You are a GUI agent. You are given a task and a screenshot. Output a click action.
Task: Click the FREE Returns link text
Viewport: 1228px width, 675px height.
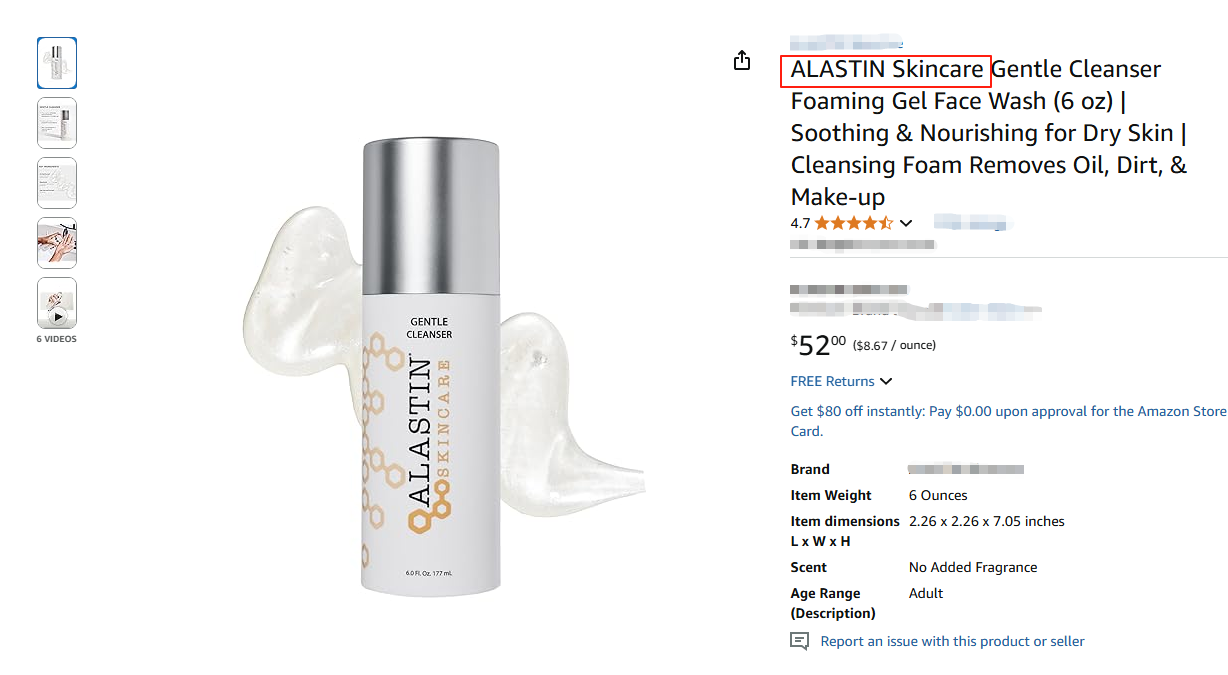(x=832, y=381)
